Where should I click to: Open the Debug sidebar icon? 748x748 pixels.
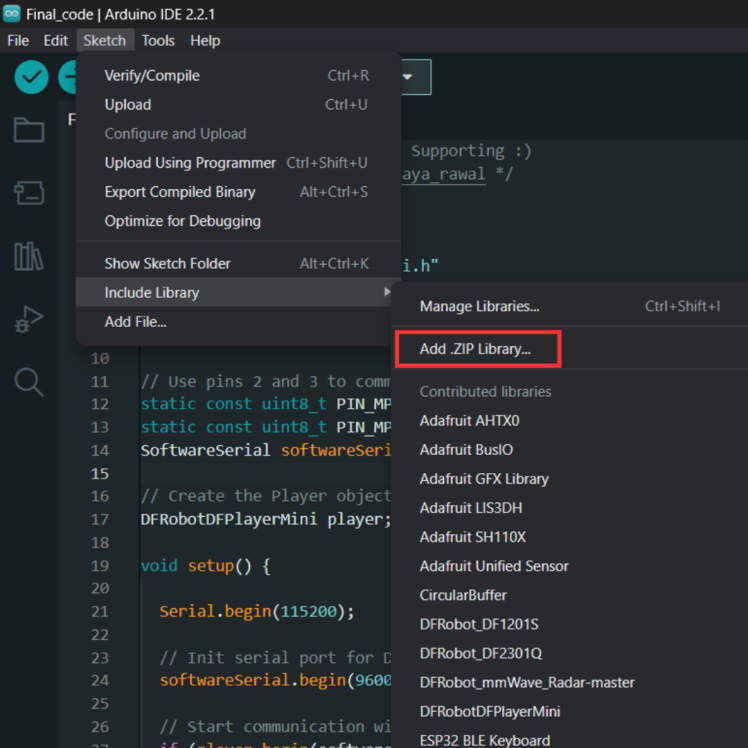pos(29,320)
